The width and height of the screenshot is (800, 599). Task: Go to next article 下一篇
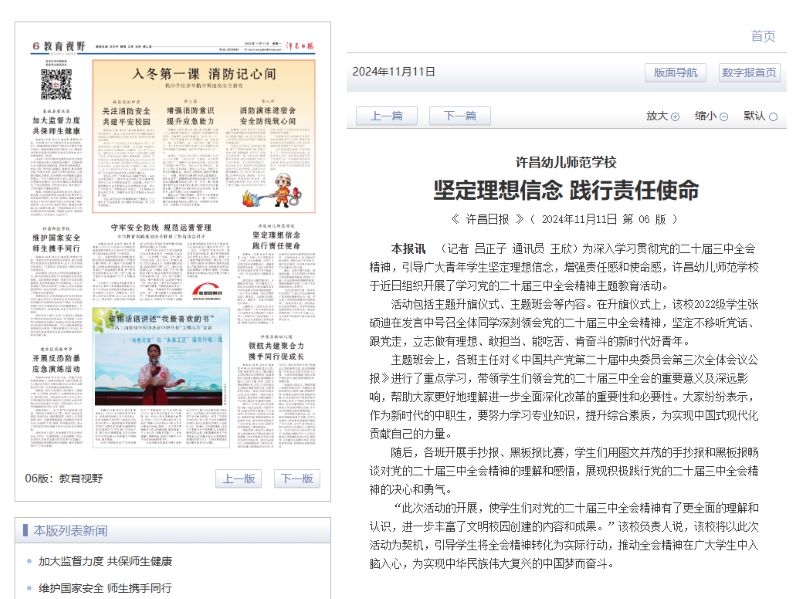[x=460, y=116]
